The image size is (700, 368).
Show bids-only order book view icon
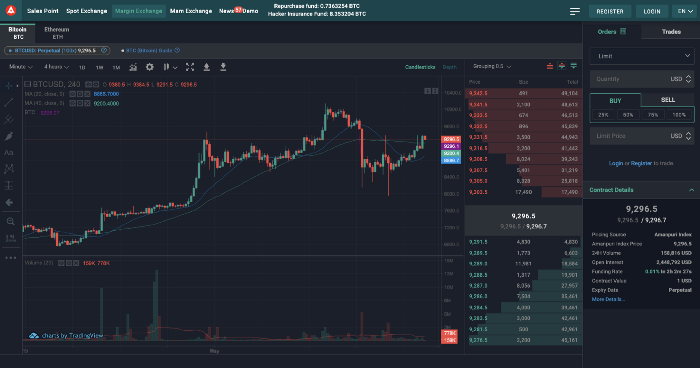point(574,66)
